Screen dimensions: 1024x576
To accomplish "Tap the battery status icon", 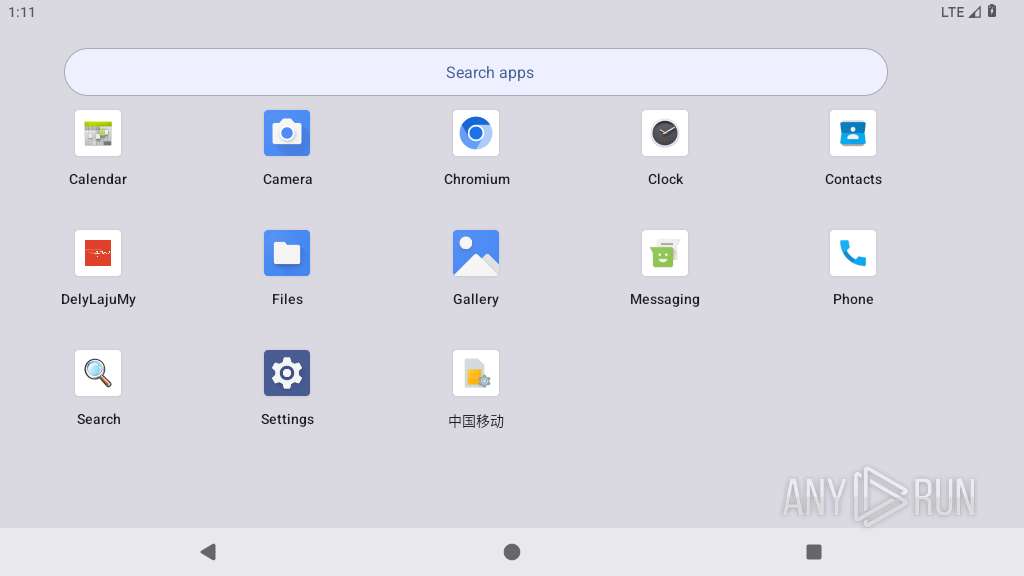I will pos(992,11).
